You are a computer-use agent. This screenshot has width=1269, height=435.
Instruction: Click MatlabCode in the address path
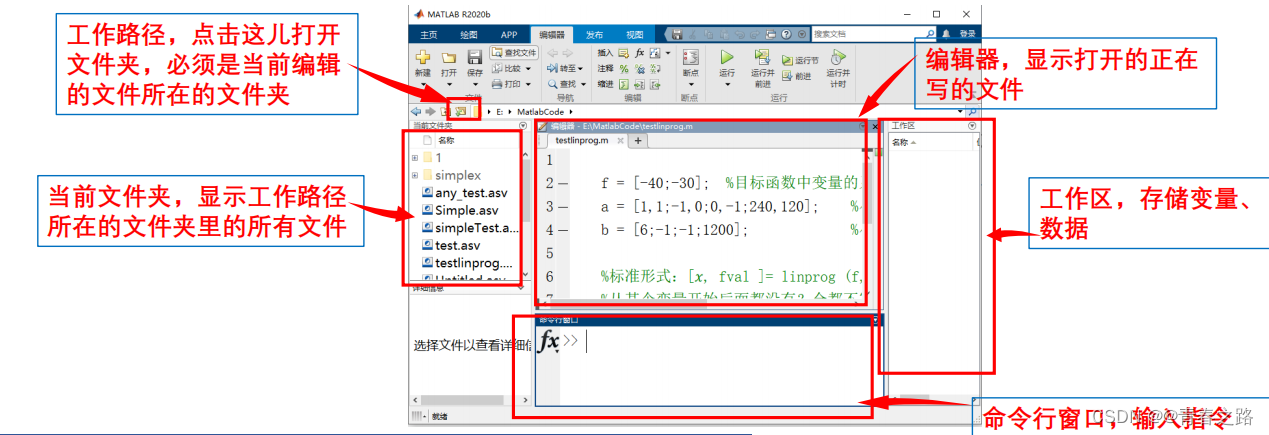542,112
